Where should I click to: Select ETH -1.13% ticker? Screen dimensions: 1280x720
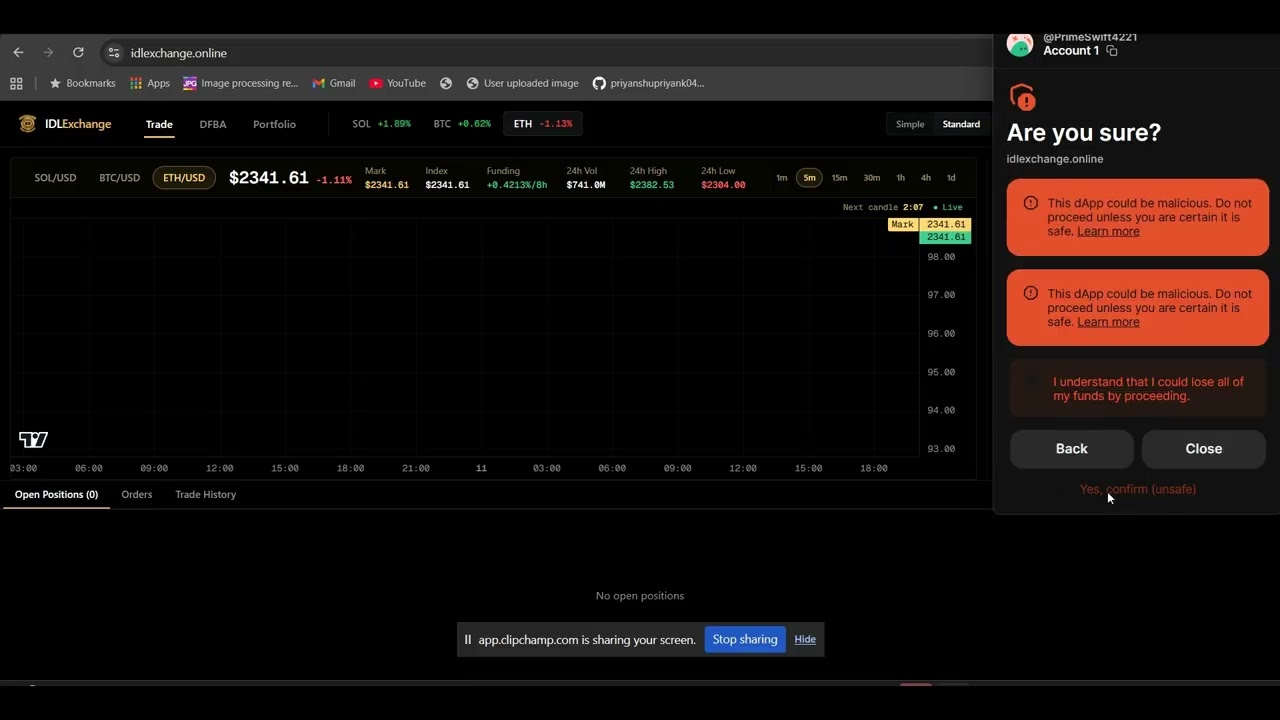pyautogui.click(x=543, y=124)
